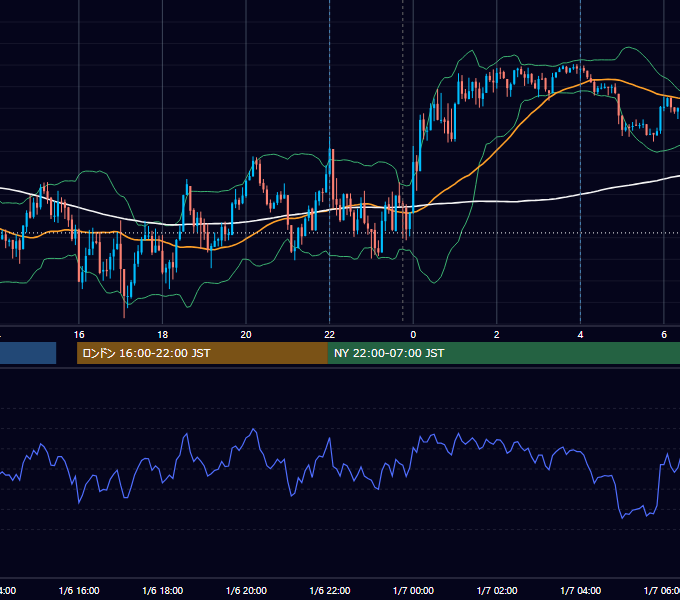The image size is (680, 600).
Task: Click the 1/6 16:00 date label
Action: (x=79, y=590)
